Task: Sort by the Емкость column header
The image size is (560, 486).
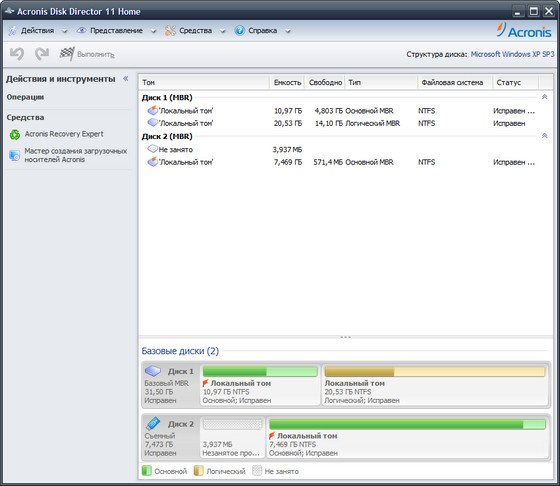Action: point(288,82)
